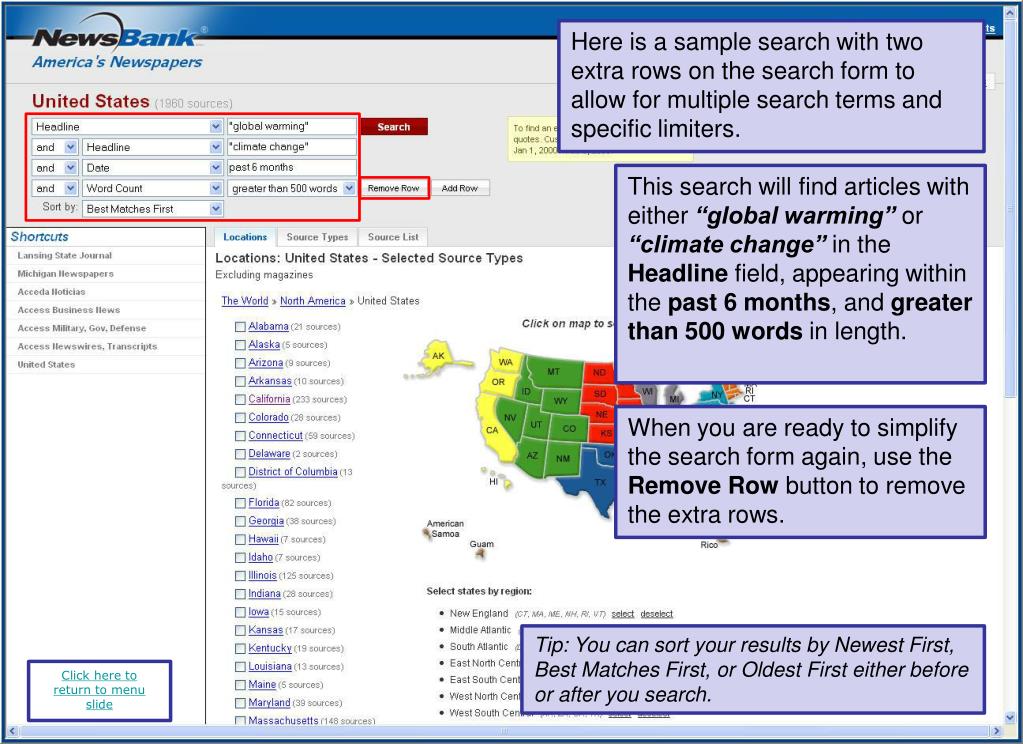Open Access Business News shortcut
The width and height of the screenshot is (1023, 744).
[69, 310]
